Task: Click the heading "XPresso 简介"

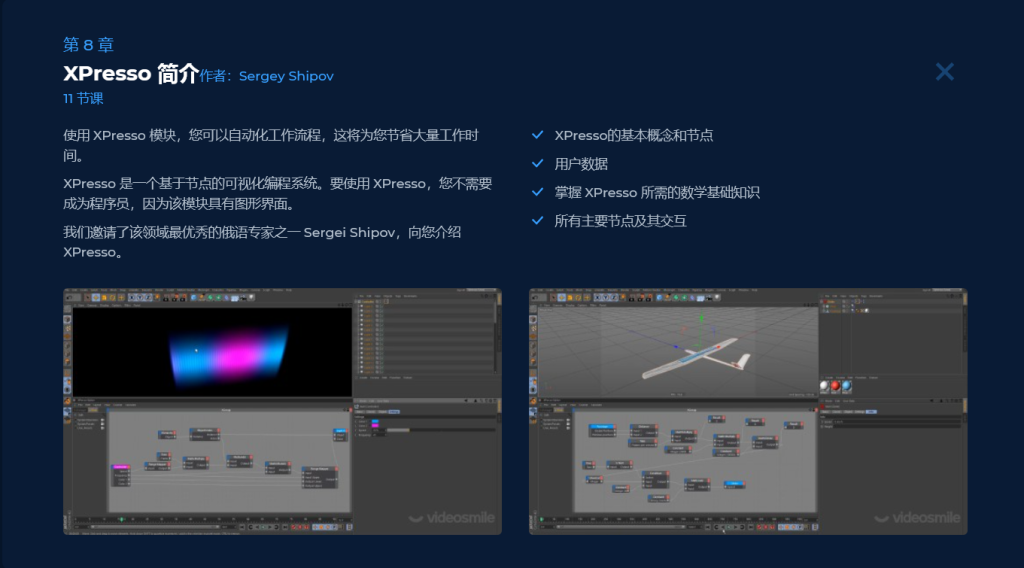Action: click(x=131, y=74)
